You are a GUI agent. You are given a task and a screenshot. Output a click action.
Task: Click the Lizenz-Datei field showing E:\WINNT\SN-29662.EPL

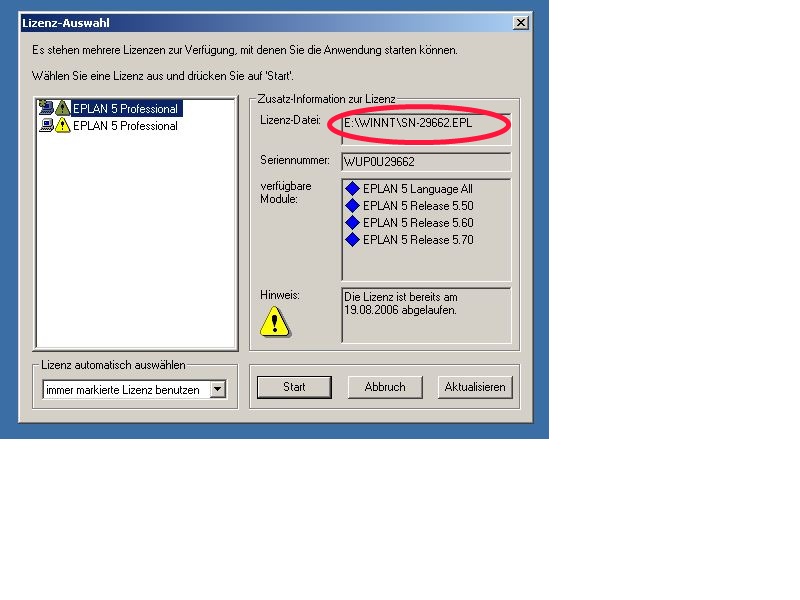click(426, 128)
